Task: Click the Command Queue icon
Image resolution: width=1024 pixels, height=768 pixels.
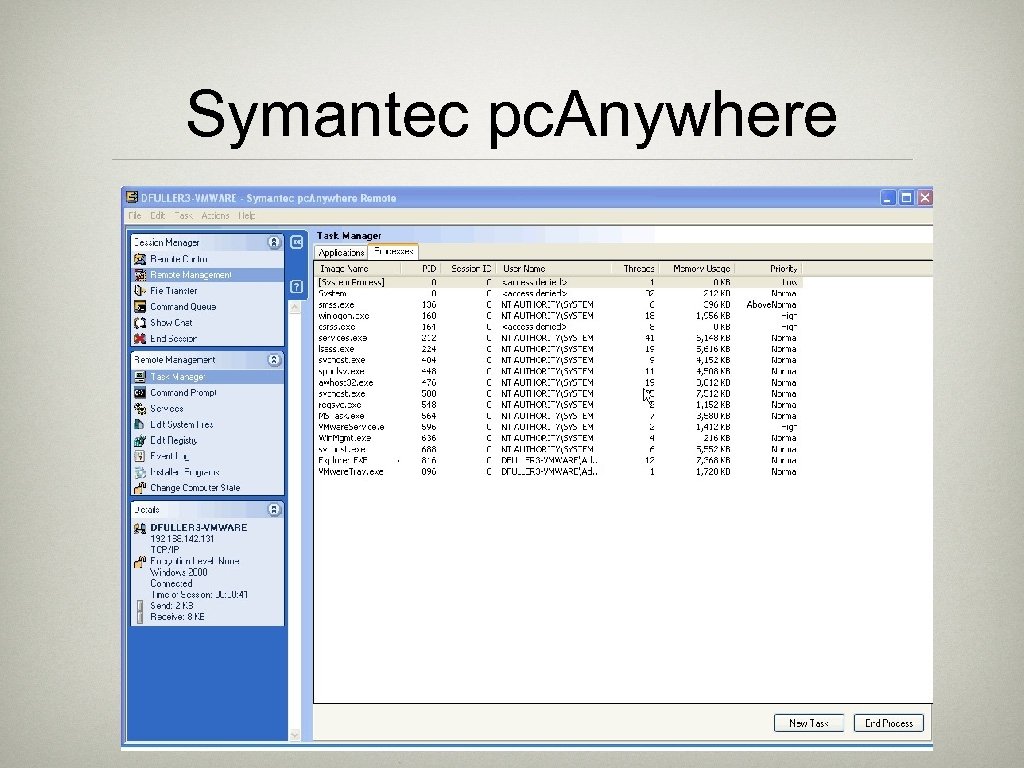Action: (140, 306)
